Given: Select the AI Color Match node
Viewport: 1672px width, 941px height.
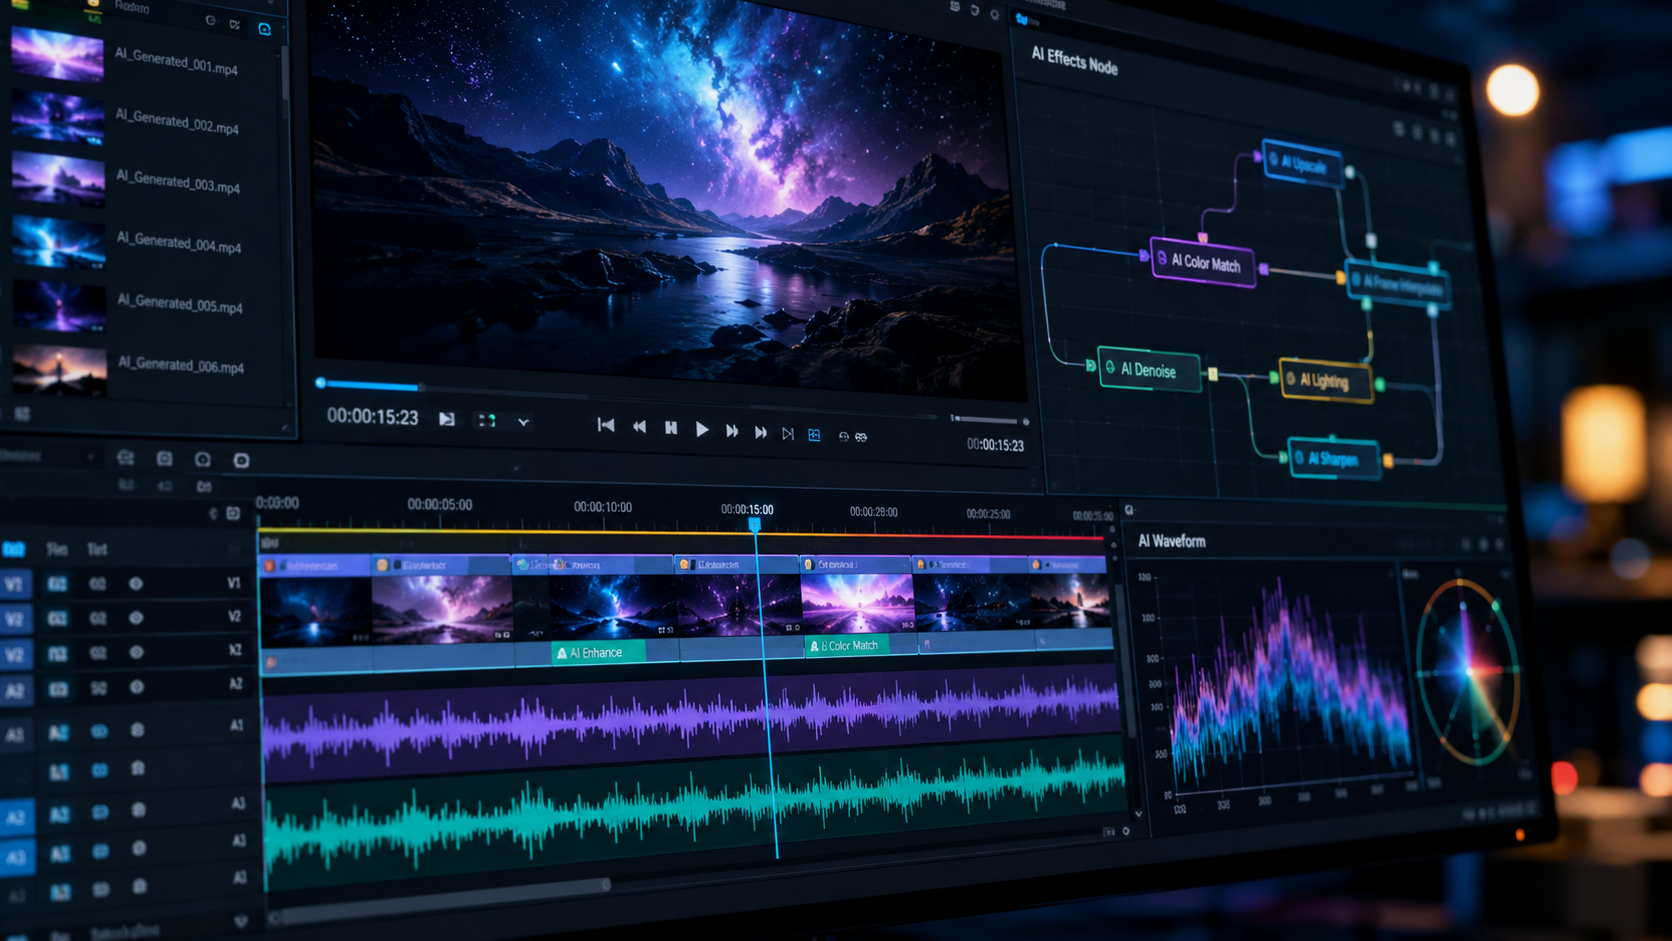Looking at the screenshot, I should pos(1203,262).
